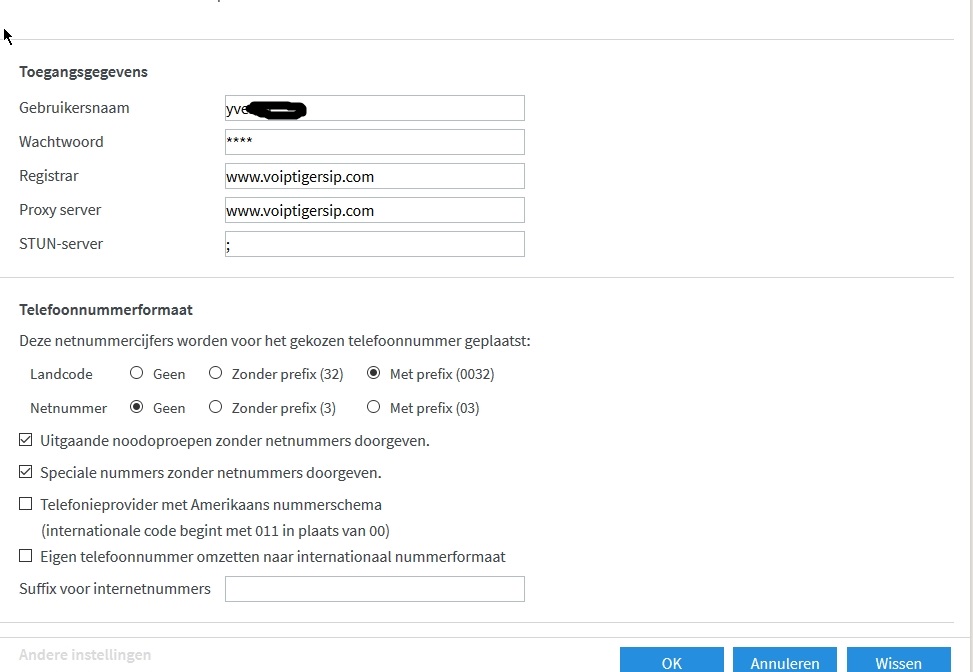Click the Wissen button

tap(898, 663)
